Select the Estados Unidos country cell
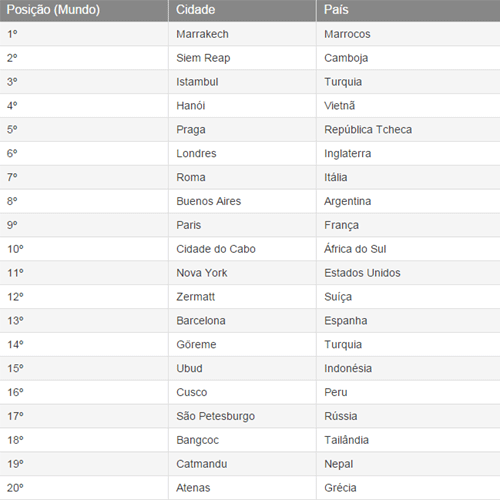 (x=408, y=273)
